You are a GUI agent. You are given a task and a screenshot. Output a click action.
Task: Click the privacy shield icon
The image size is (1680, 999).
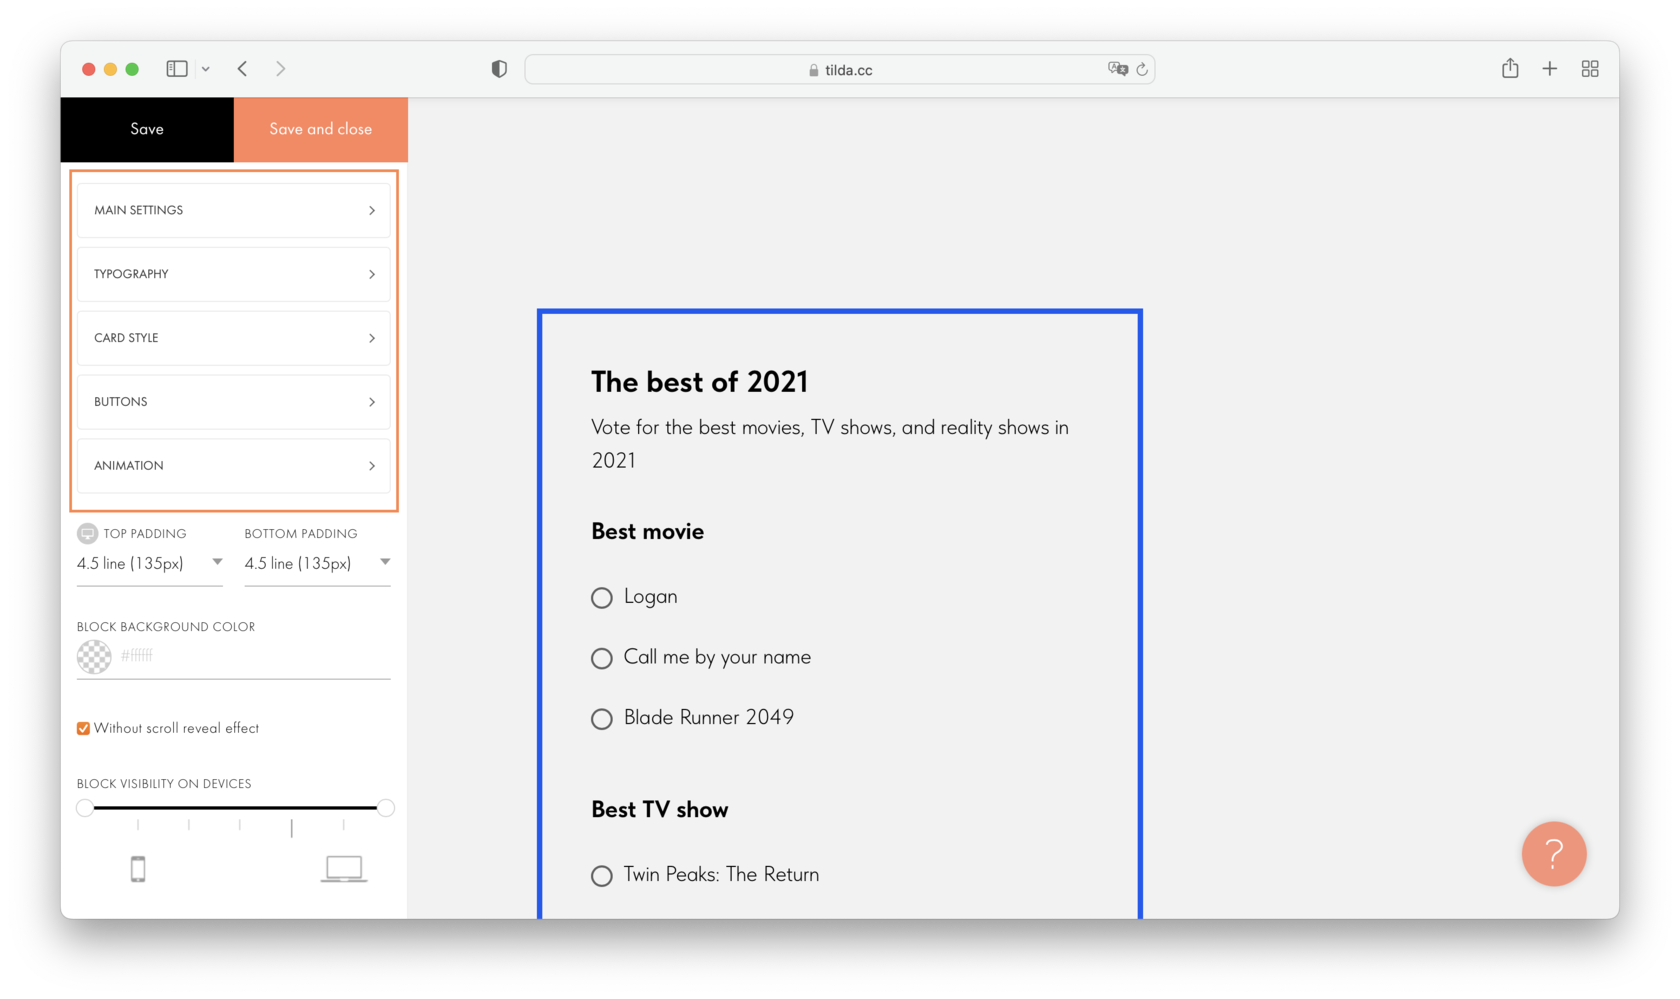point(499,69)
